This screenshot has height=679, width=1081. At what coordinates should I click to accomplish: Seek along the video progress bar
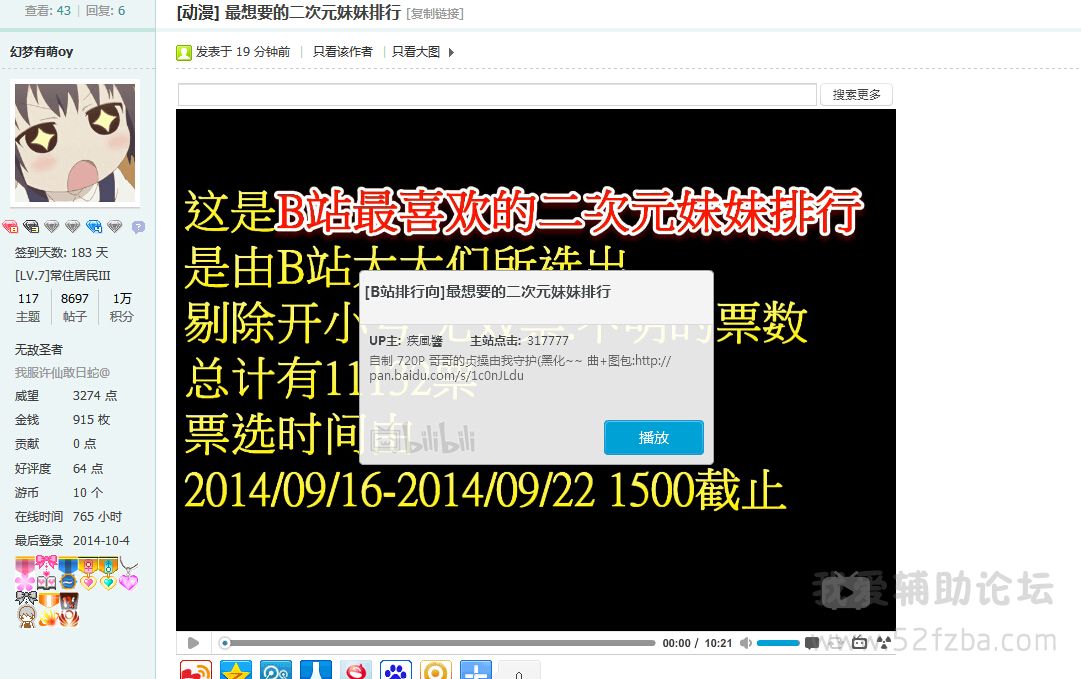(439, 643)
